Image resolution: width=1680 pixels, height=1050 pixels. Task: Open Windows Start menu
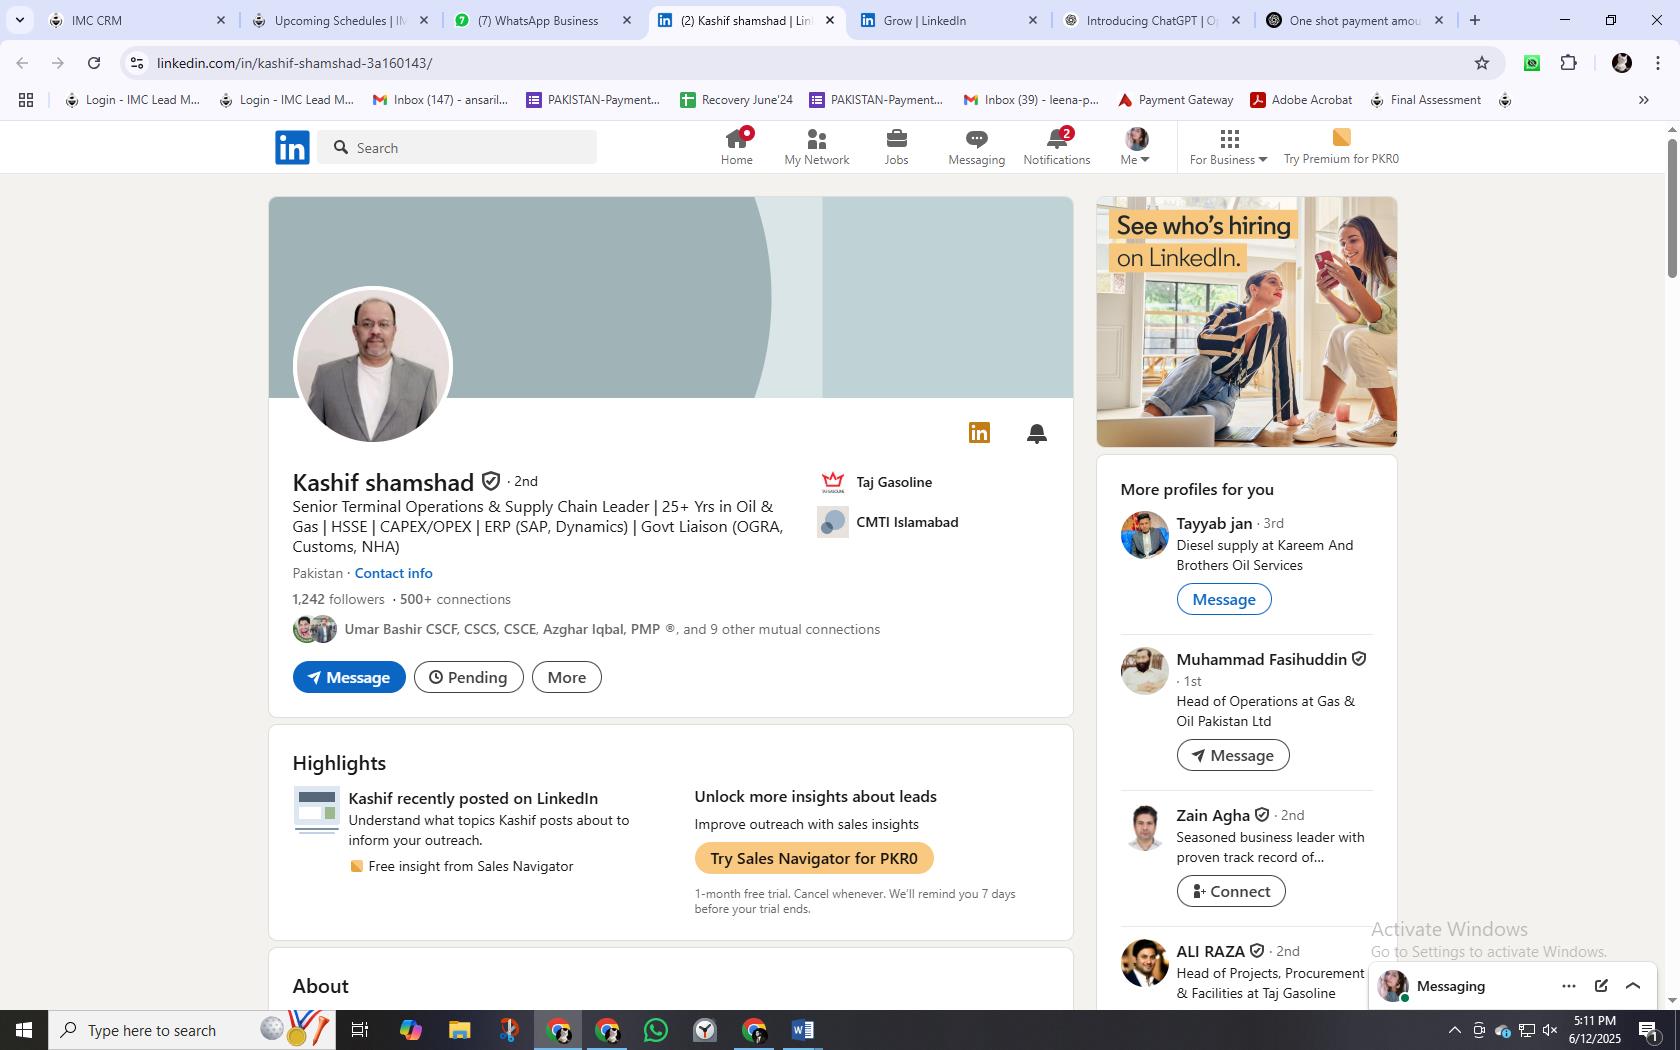click(x=24, y=1030)
